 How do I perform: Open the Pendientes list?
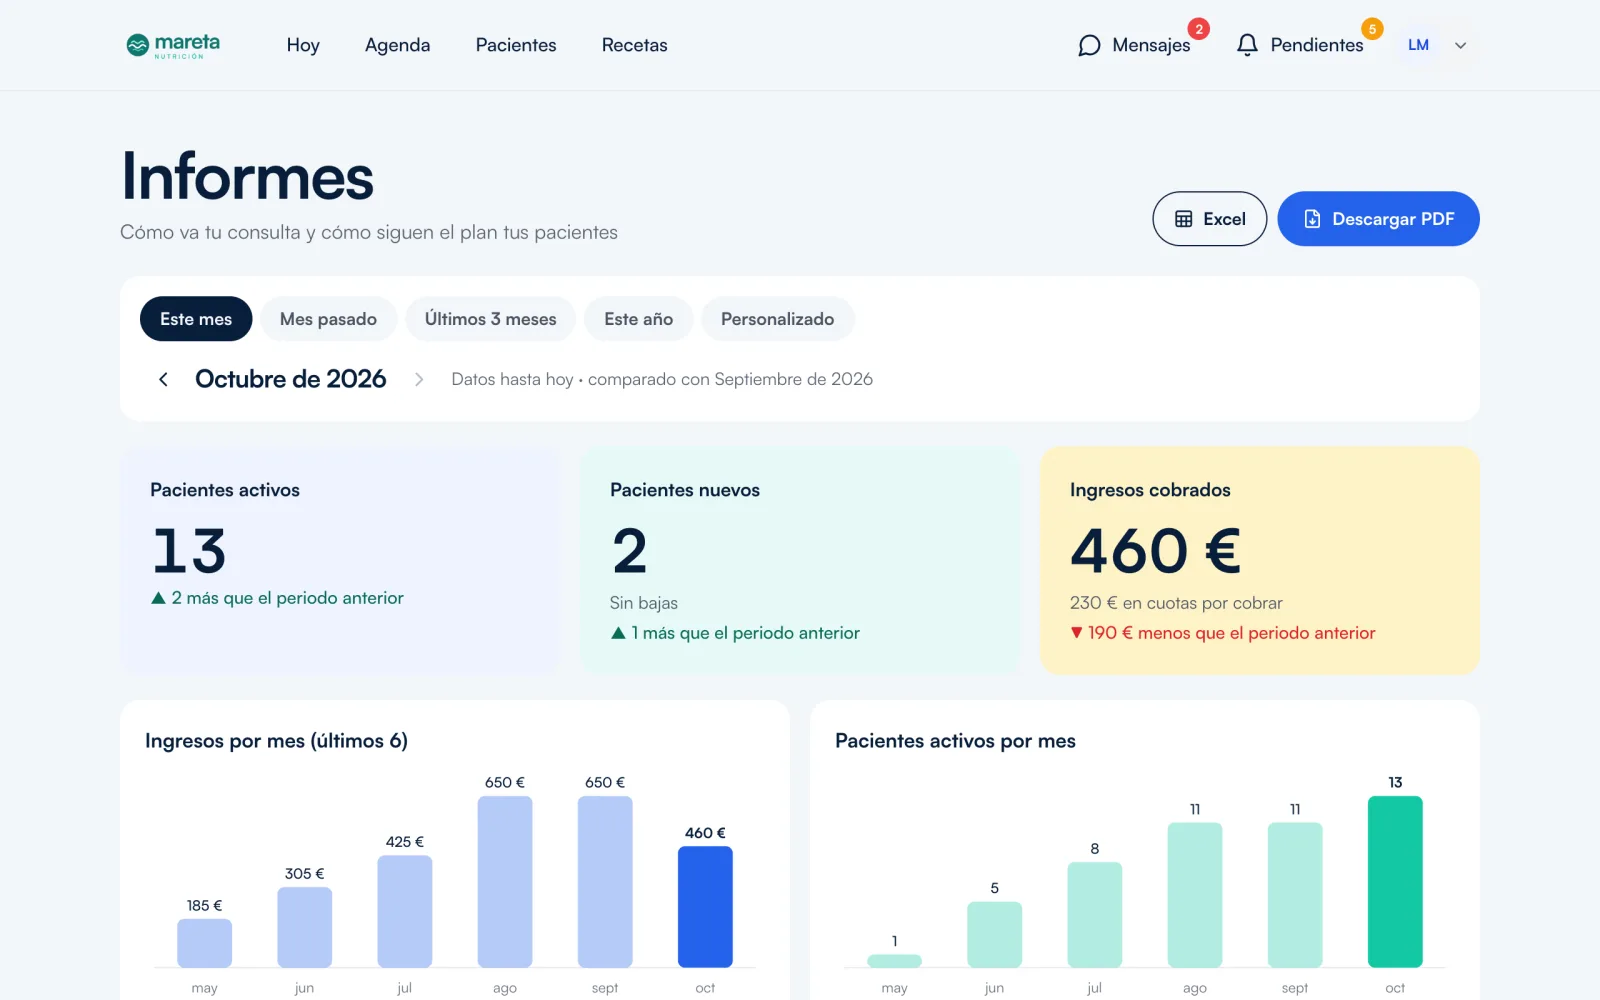1316,45
